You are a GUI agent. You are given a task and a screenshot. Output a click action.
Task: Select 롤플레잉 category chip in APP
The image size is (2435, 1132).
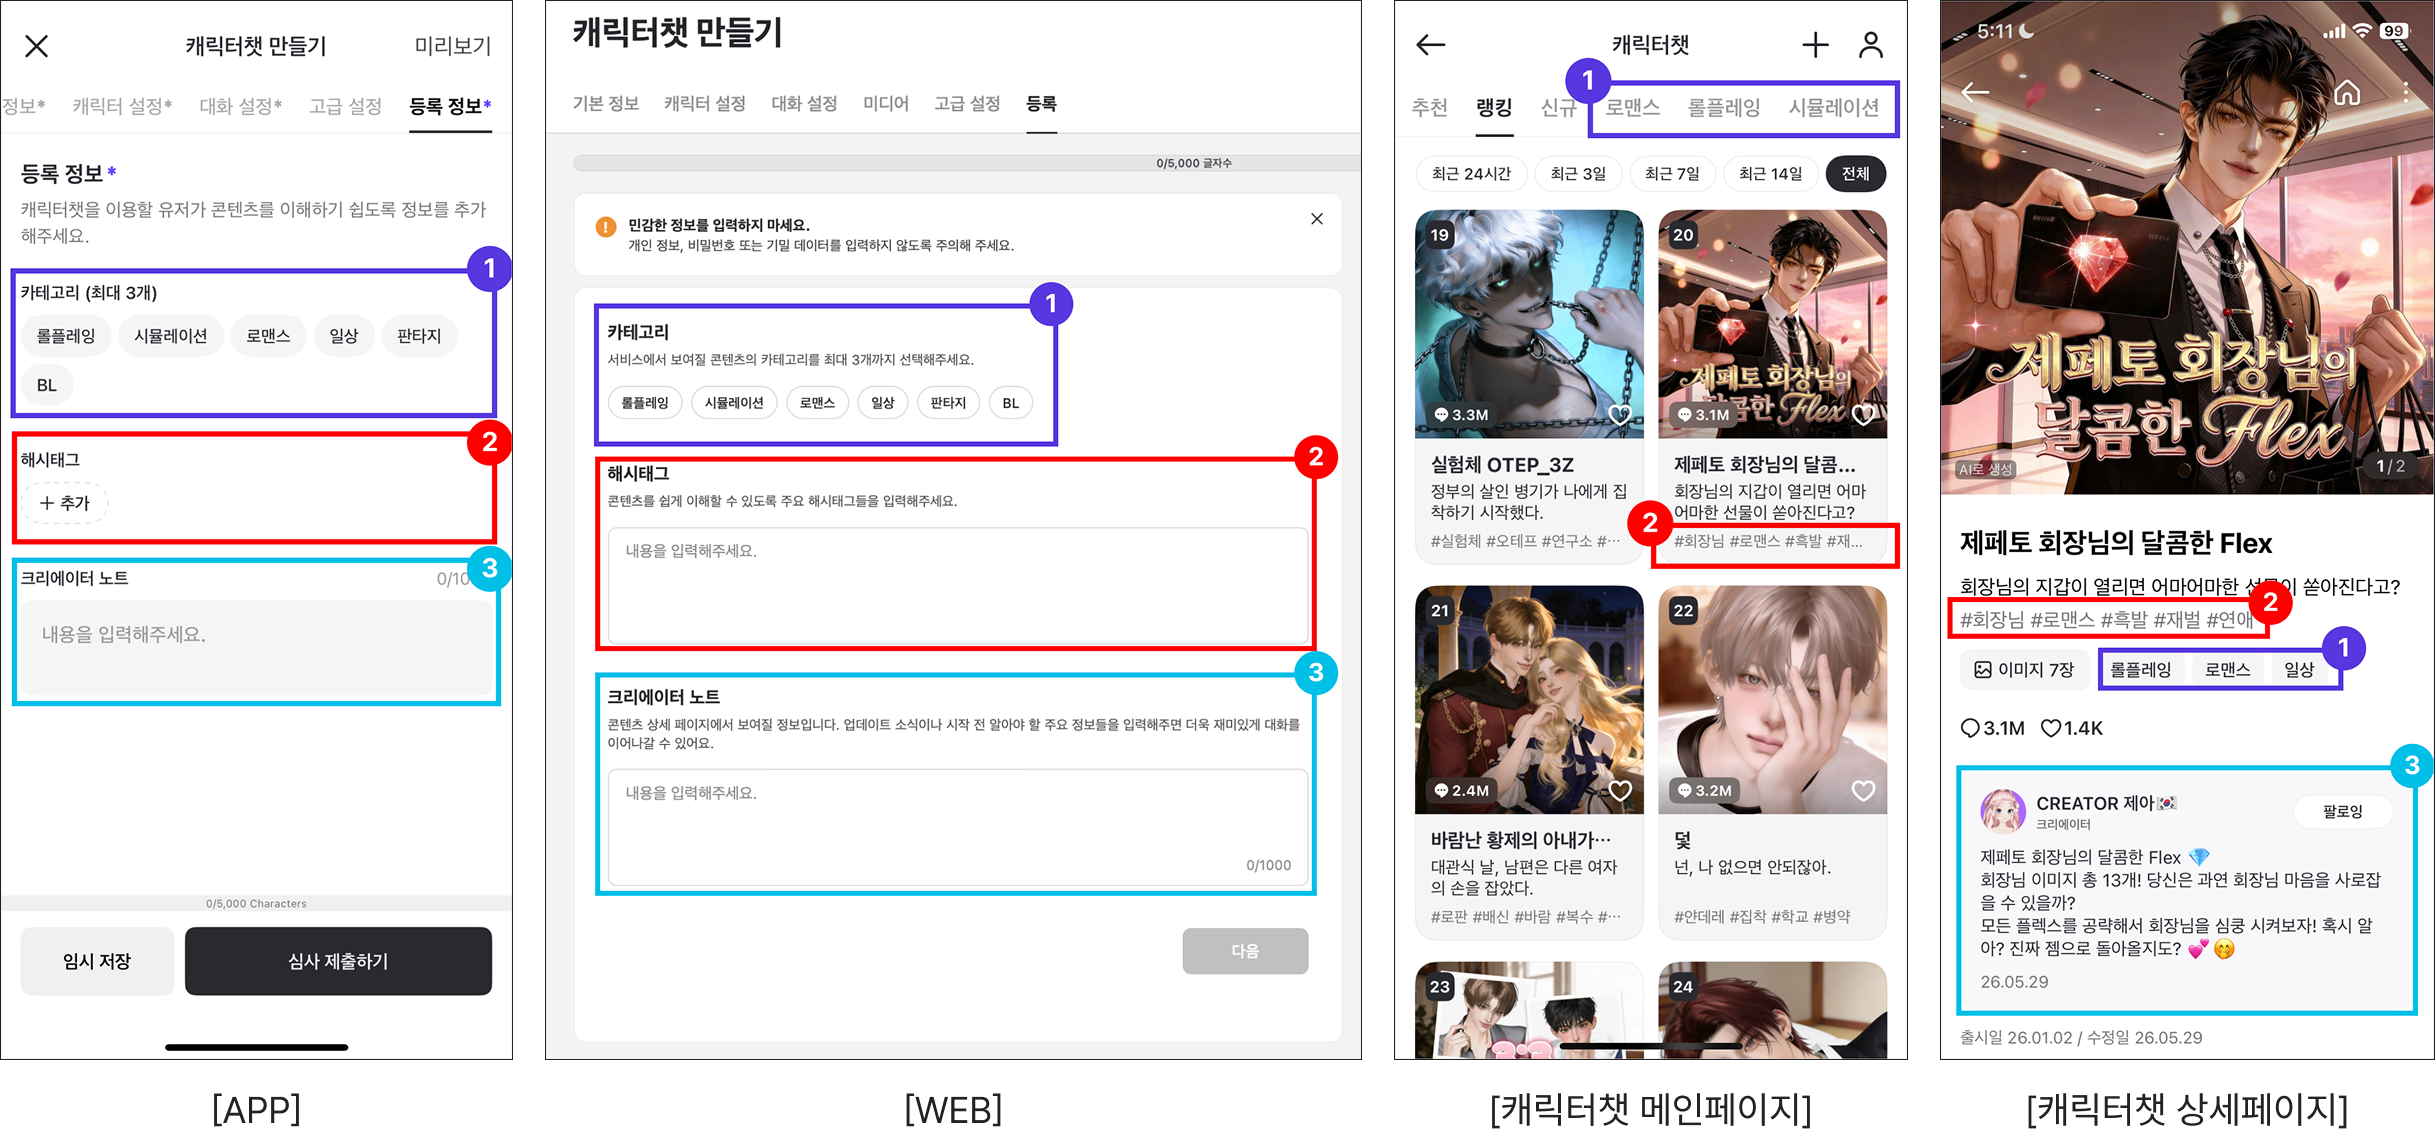pyautogui.click(x=66, y=336)
